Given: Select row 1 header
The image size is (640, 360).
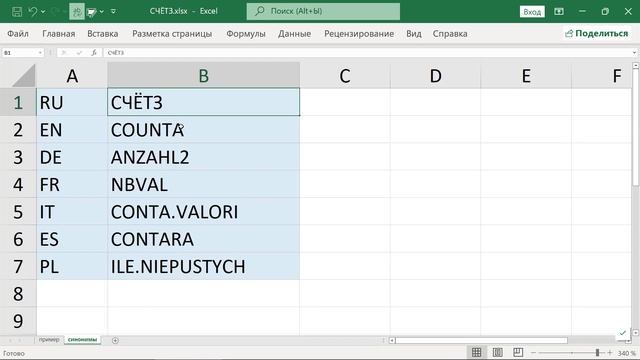Looking at the screenshot, I should coord(18,102).
